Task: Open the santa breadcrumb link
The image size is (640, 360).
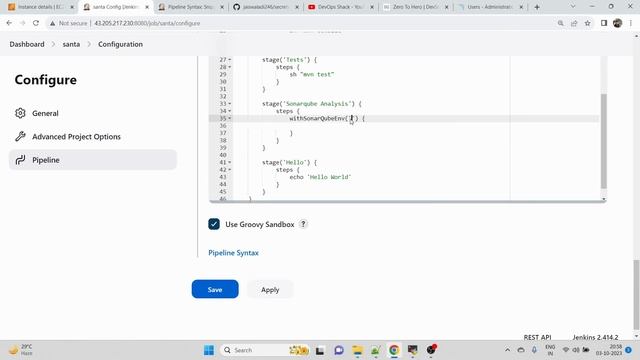Action: tap(71, 44)
